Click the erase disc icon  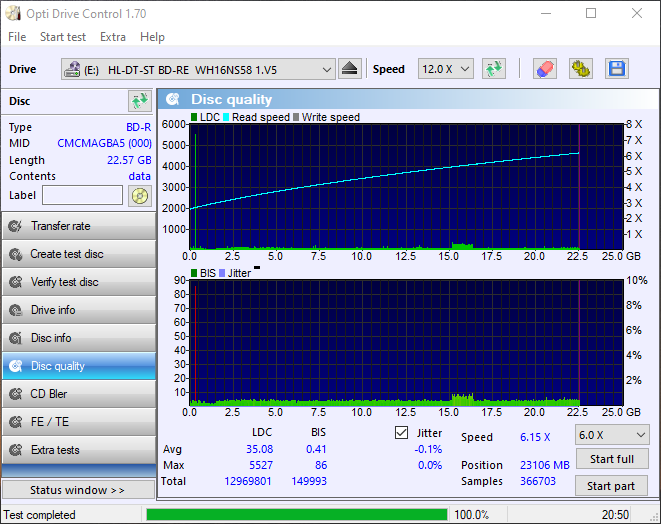tap(544, 69)
